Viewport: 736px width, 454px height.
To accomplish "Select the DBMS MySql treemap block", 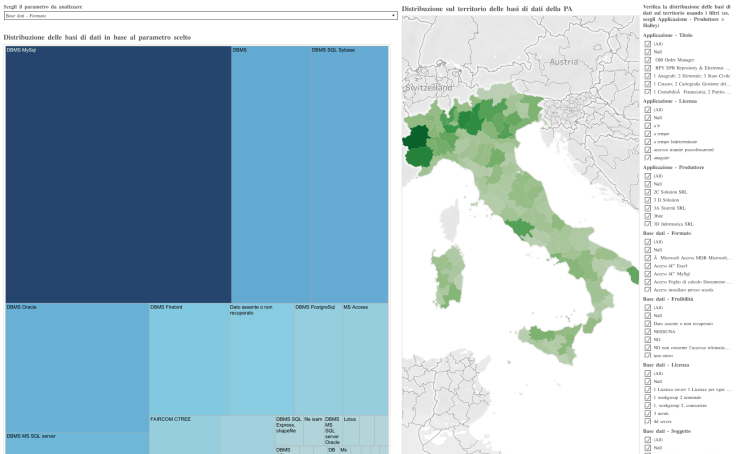I will [118, 174].
